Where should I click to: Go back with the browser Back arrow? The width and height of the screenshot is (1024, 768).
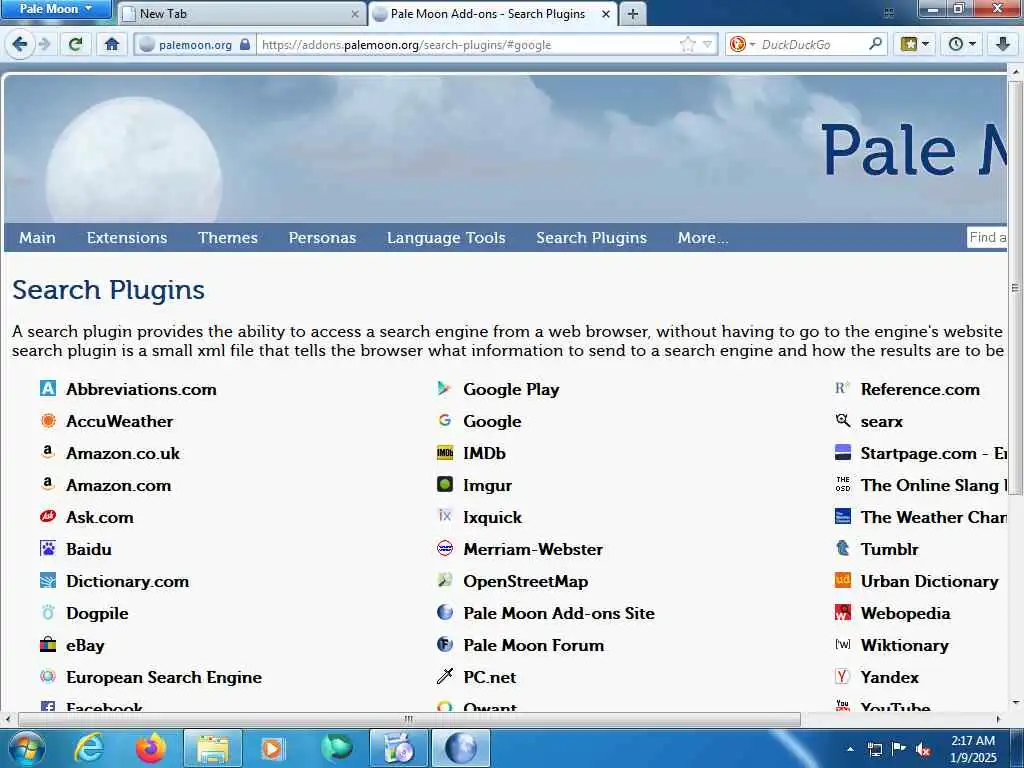tap(20, 44)
